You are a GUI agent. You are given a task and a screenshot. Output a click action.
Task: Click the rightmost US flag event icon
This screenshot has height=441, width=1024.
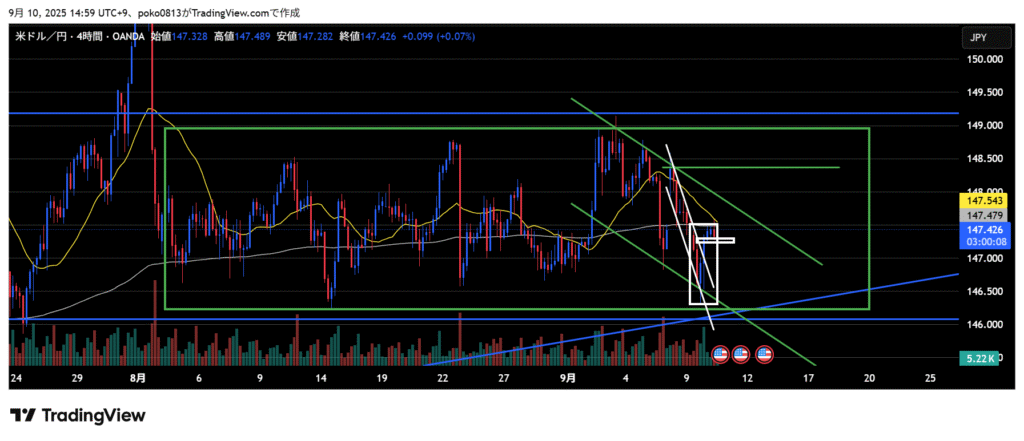coord(765,354)
